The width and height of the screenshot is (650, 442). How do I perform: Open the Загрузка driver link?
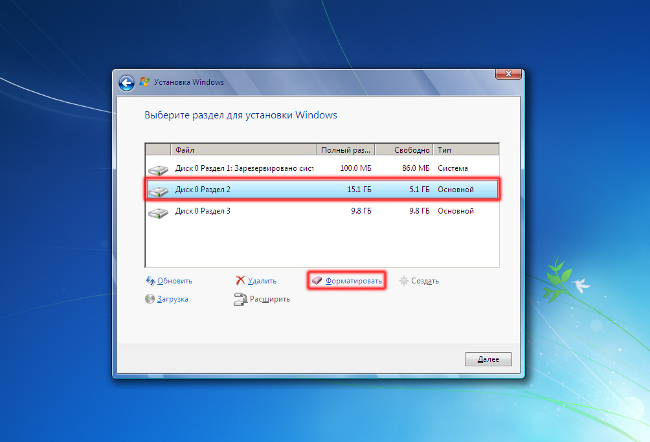[x=172, y=299]
